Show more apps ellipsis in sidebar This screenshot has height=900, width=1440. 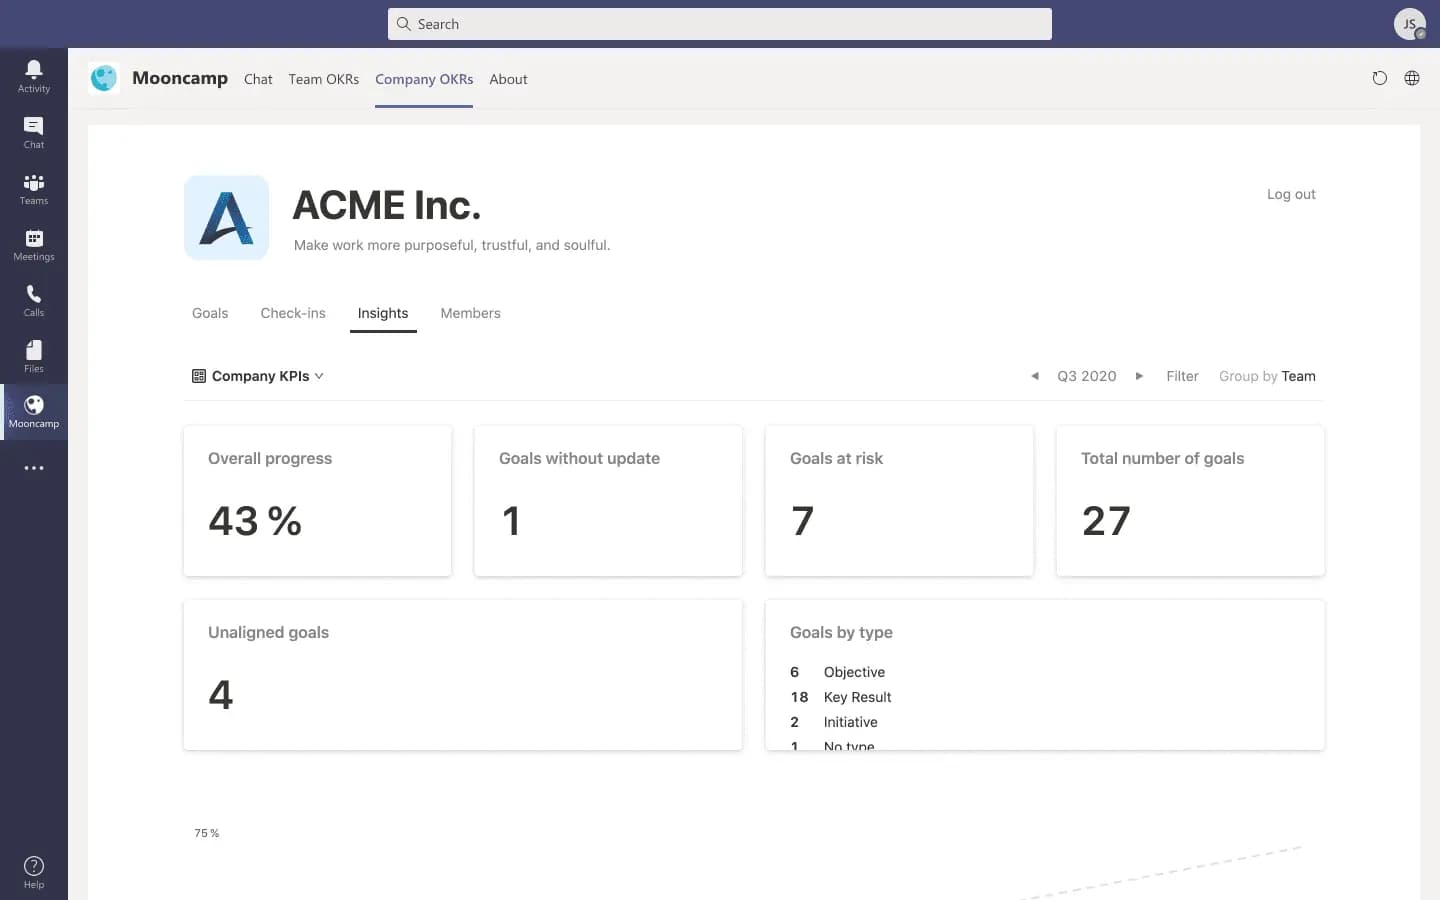click(34, 468)
